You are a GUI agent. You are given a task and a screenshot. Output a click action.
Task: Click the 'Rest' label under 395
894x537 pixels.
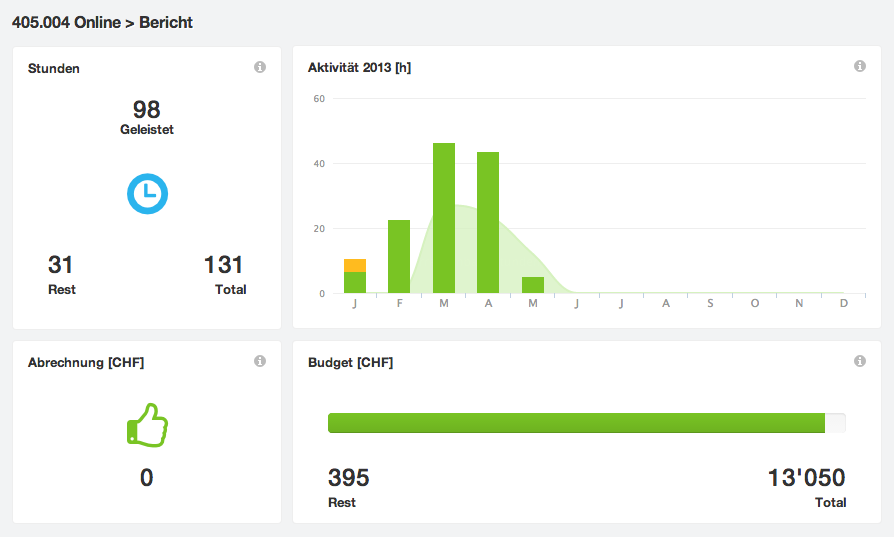342,502
